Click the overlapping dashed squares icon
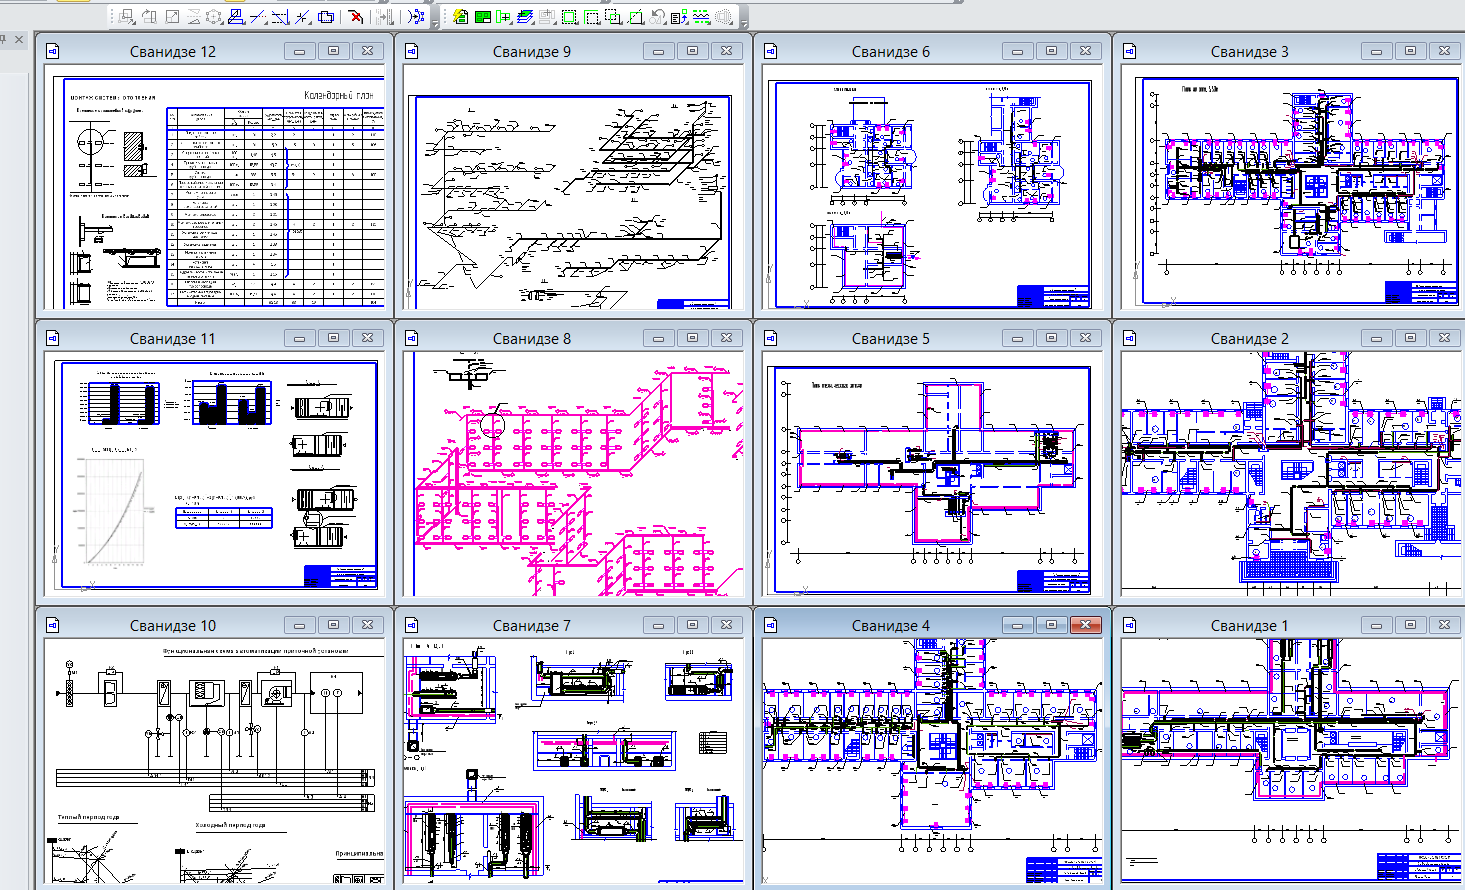The image size is (1465, 890). [613, 17]
